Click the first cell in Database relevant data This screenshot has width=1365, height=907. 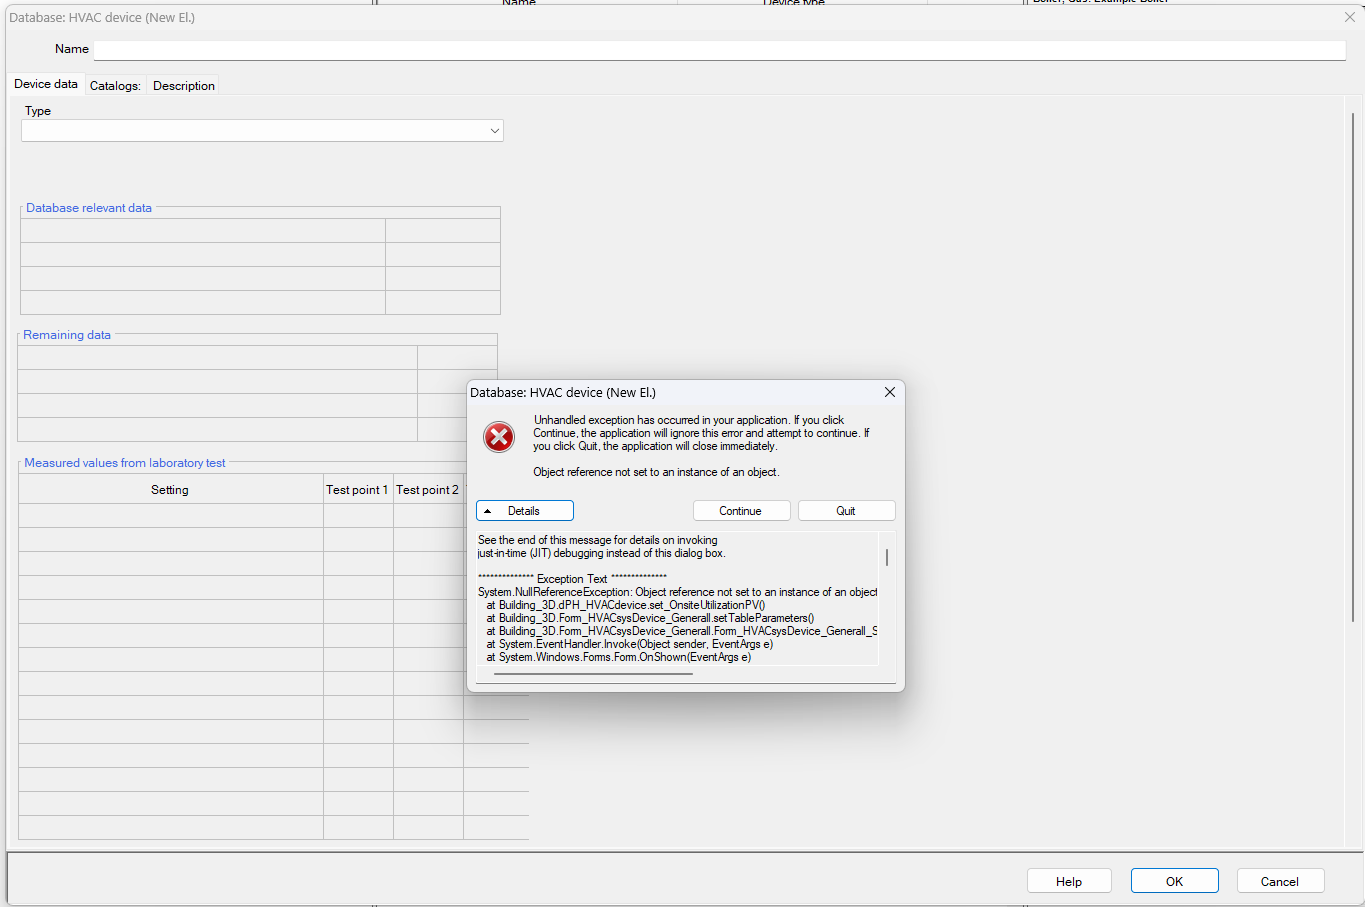(202, 230)
